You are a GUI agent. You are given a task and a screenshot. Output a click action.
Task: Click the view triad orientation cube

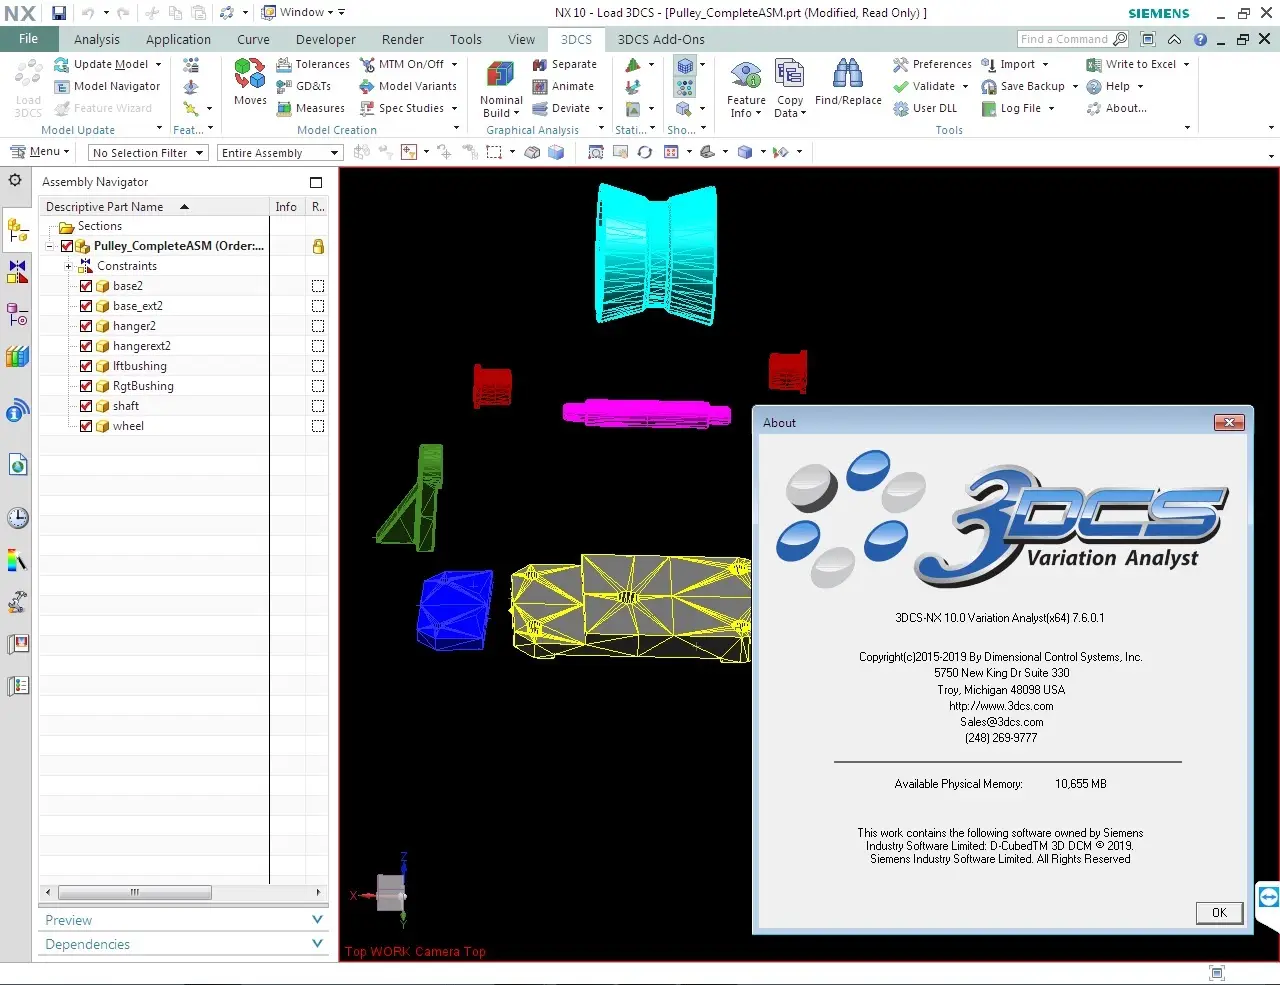[x=390, y=892]
